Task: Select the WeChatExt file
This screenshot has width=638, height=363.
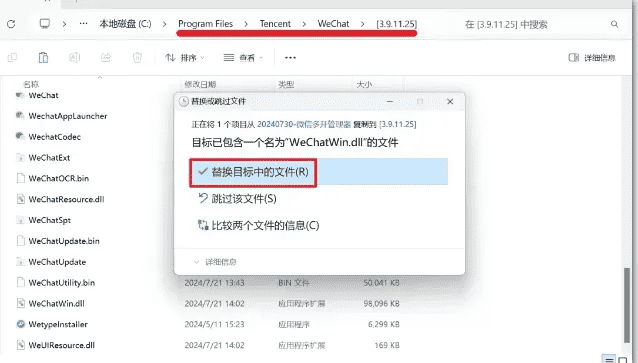Action: [x=49, y=157]
